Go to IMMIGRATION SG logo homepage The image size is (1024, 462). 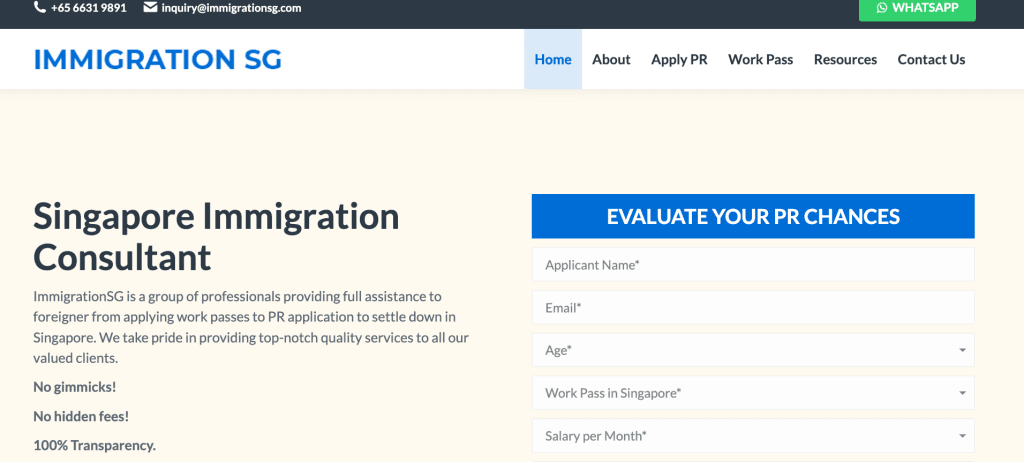[x=157, y=59]
